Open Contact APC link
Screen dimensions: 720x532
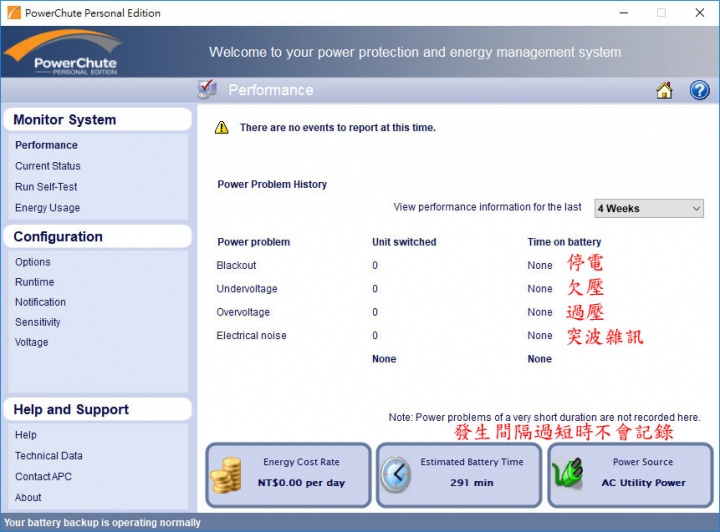click(43, 476)
